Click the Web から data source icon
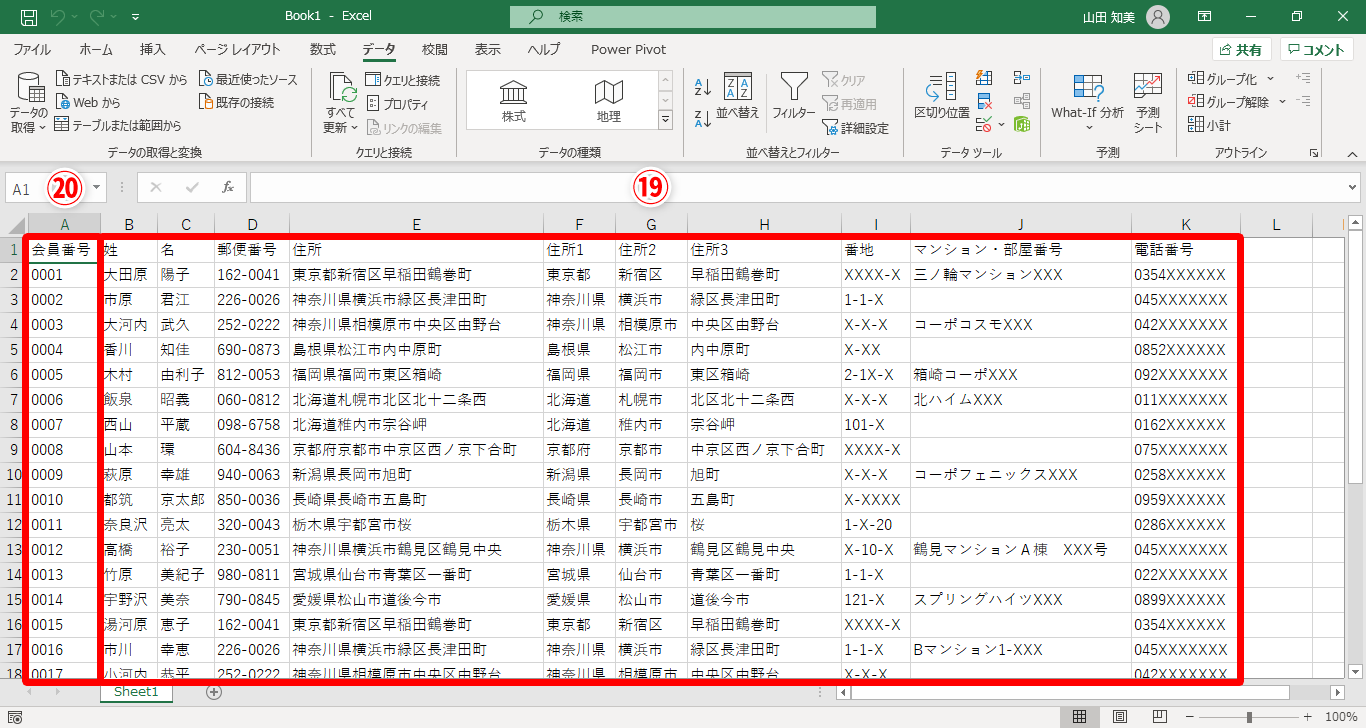 63,102
